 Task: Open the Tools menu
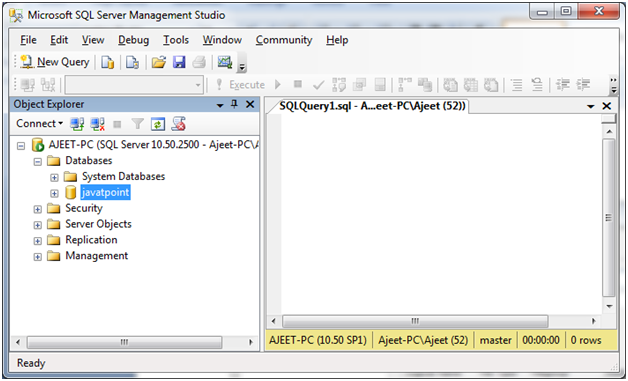point(176,40)
